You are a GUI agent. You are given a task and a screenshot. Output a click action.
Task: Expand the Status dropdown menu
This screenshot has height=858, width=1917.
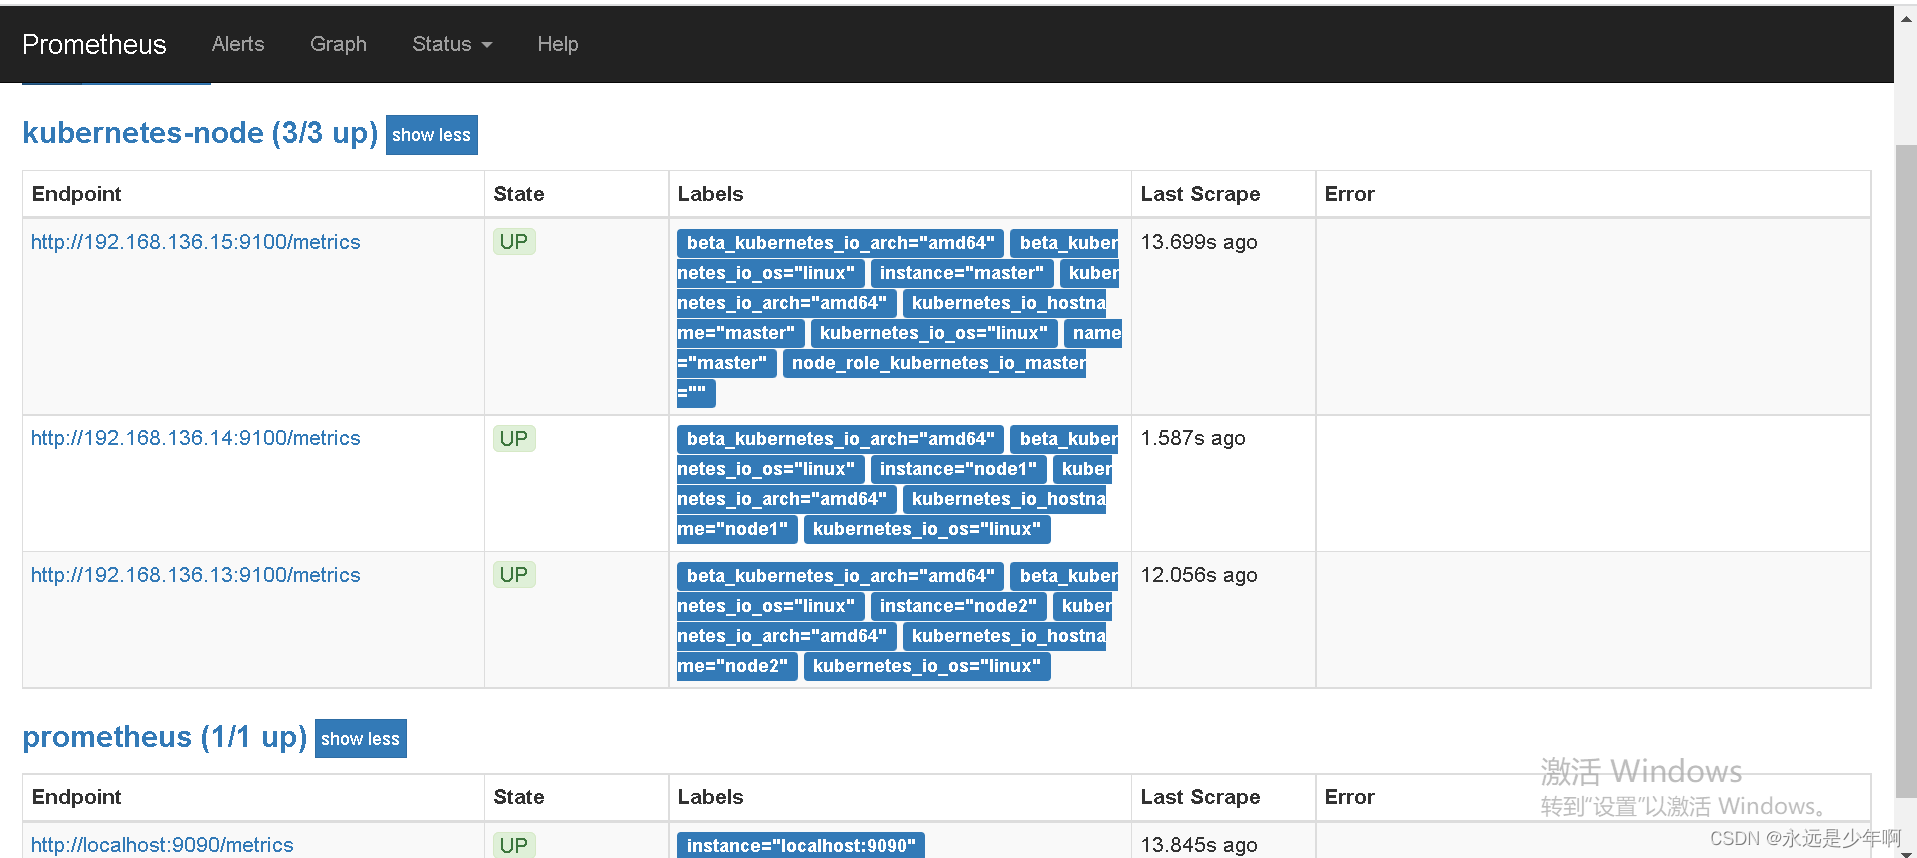click(x=452, y=44)
